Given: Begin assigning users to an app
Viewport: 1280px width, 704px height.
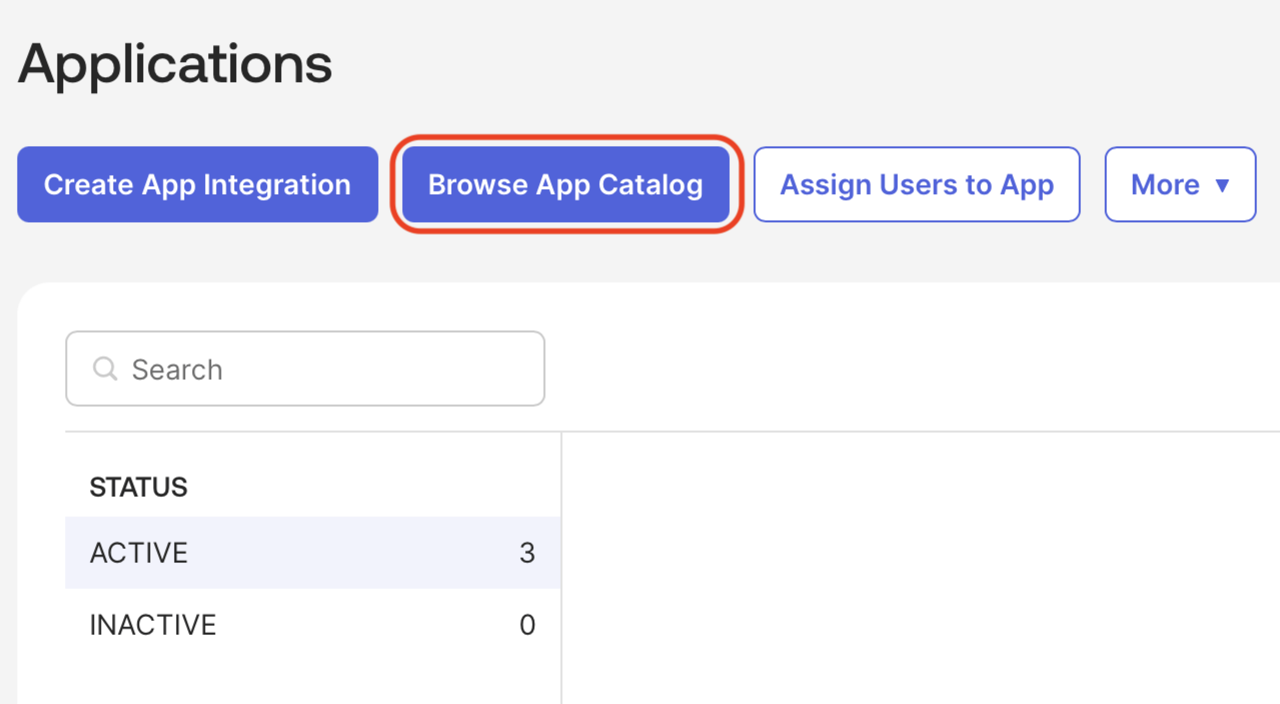Looking at the screenshot, I should click(916, 184).
